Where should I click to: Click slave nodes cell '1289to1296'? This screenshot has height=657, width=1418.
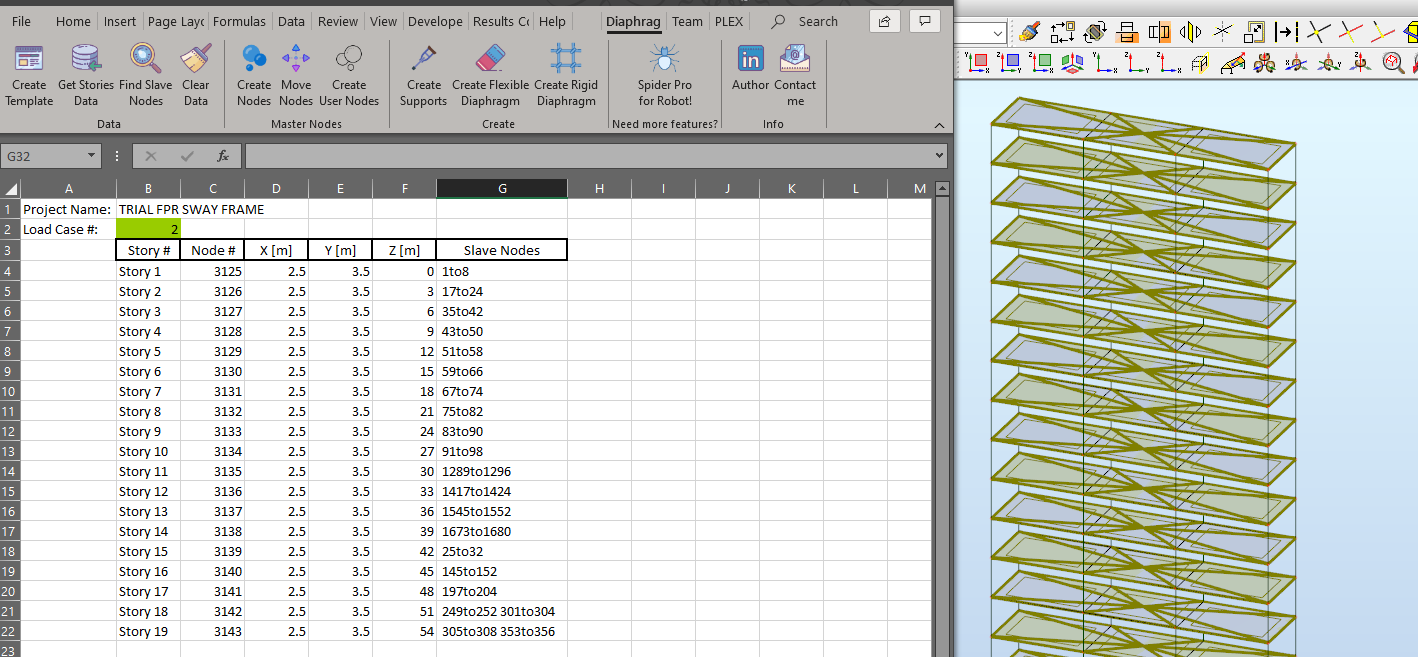coord(502,471)
